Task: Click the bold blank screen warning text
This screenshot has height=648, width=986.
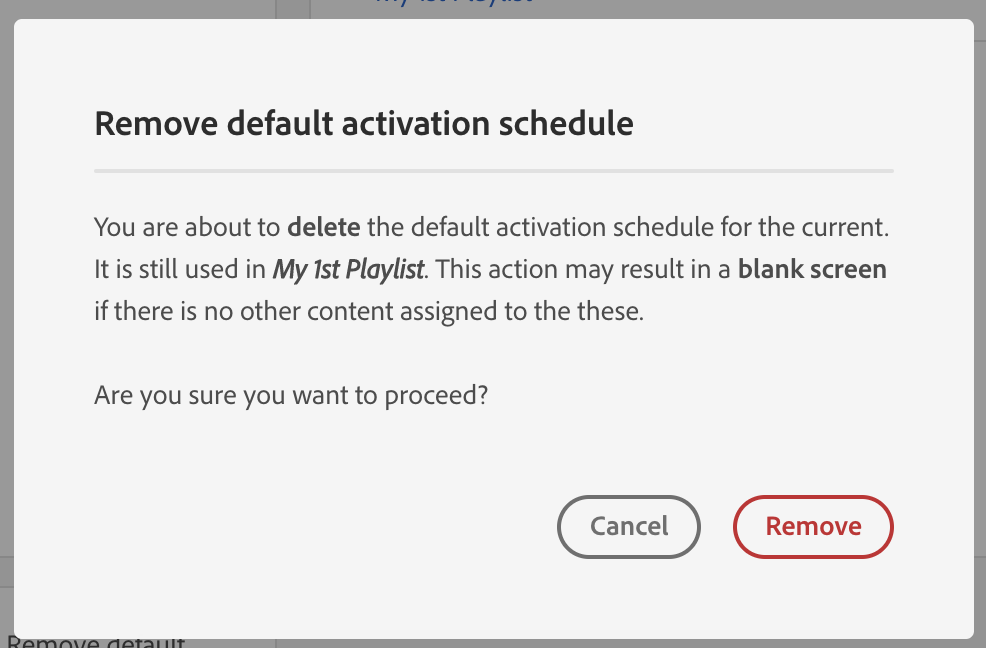Action: (x=812, y=269)
